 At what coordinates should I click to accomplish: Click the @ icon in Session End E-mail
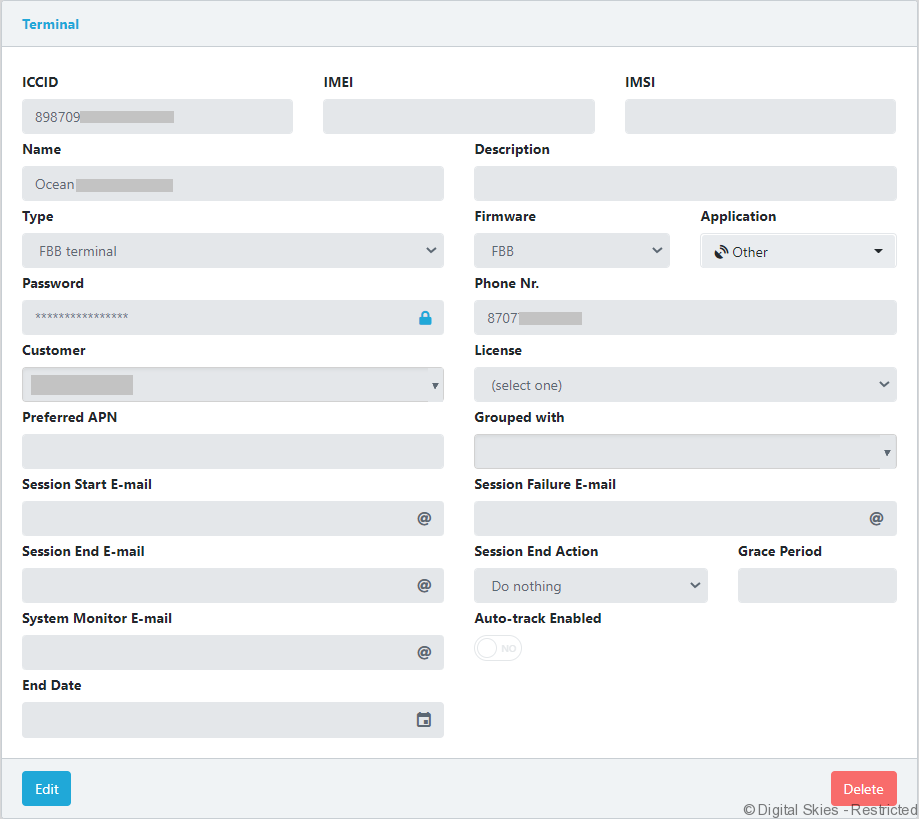coord(424,586)
